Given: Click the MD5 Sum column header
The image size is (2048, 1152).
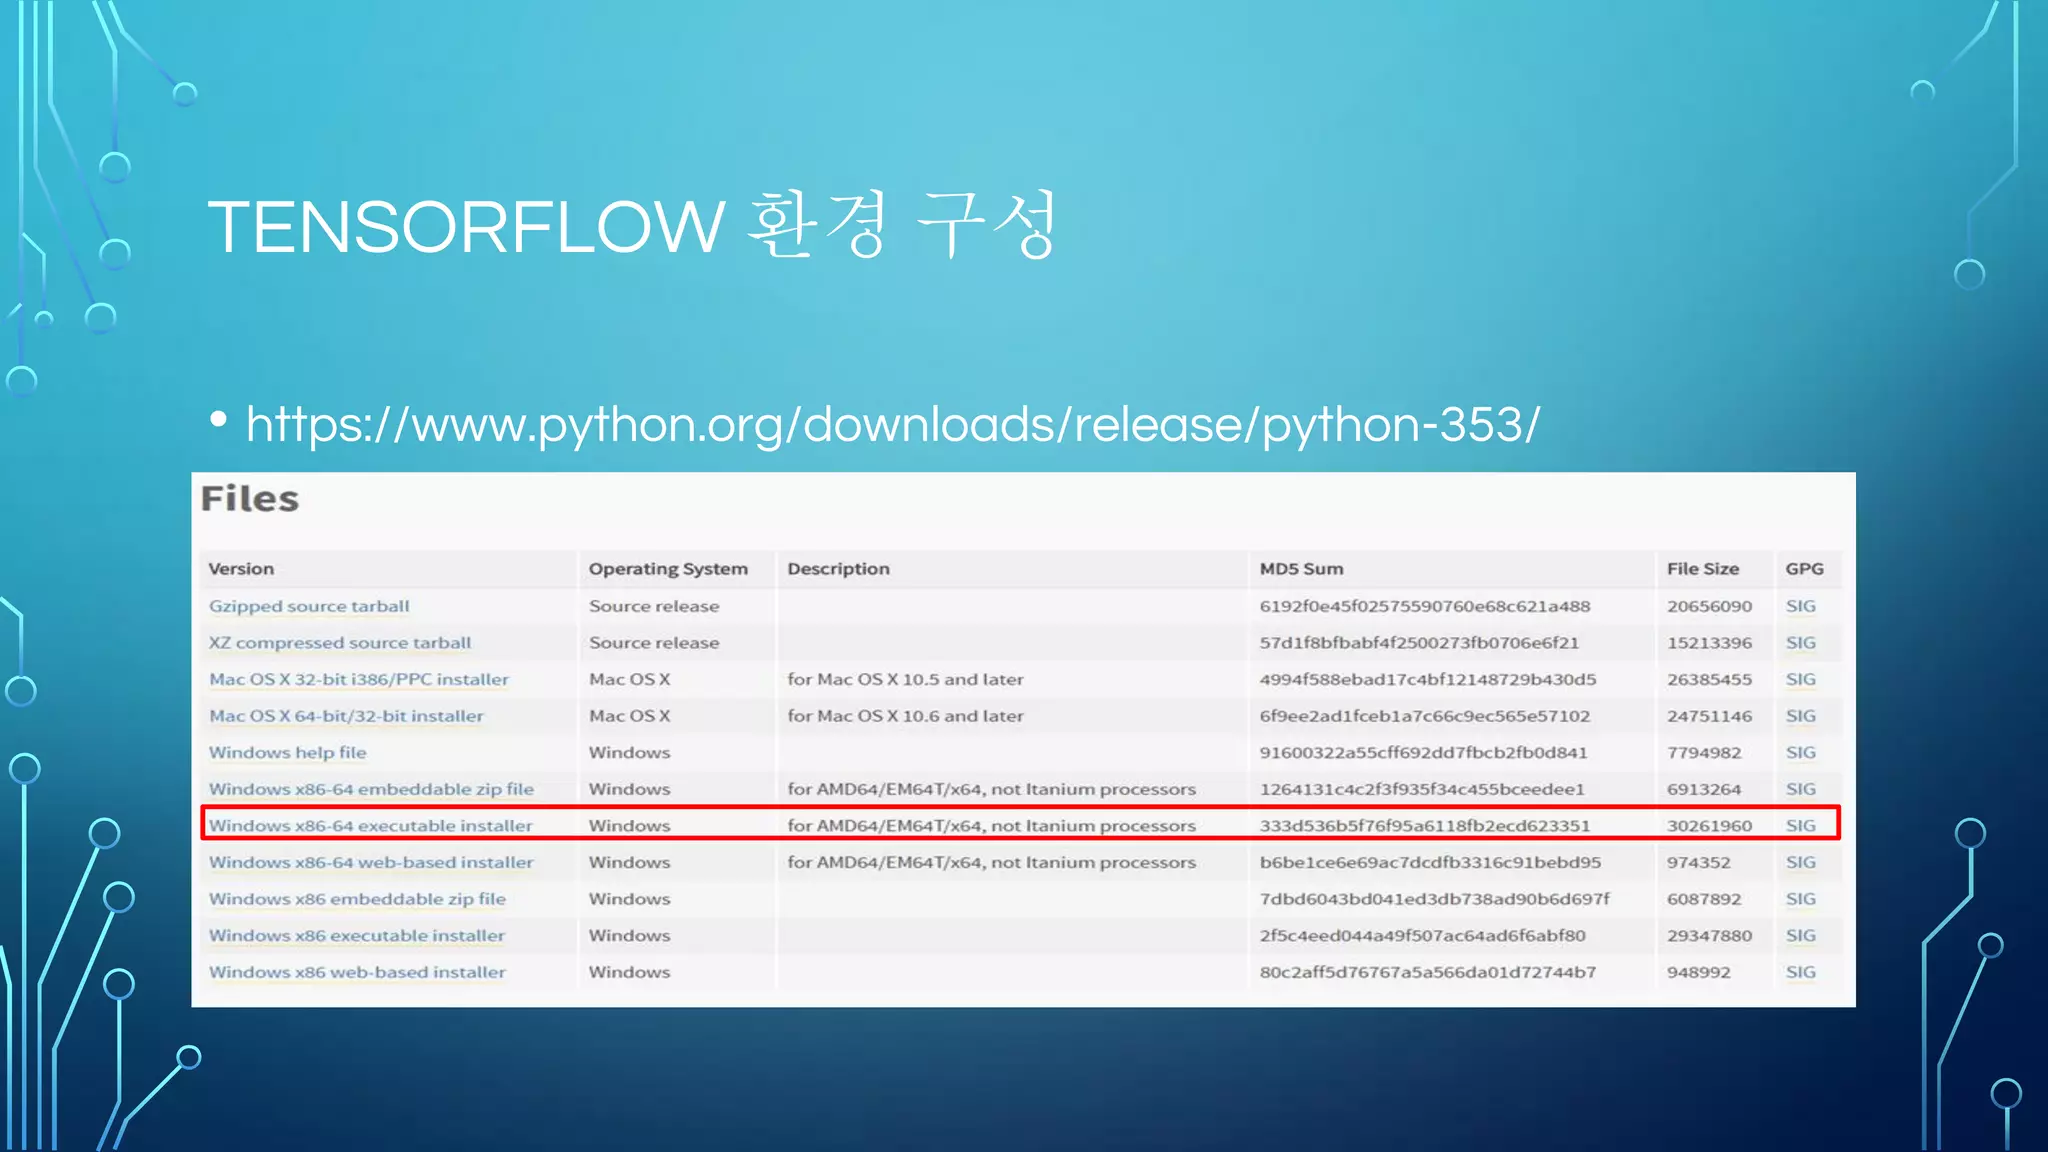Looking at the screenshot, I should tap(1301, 569).
